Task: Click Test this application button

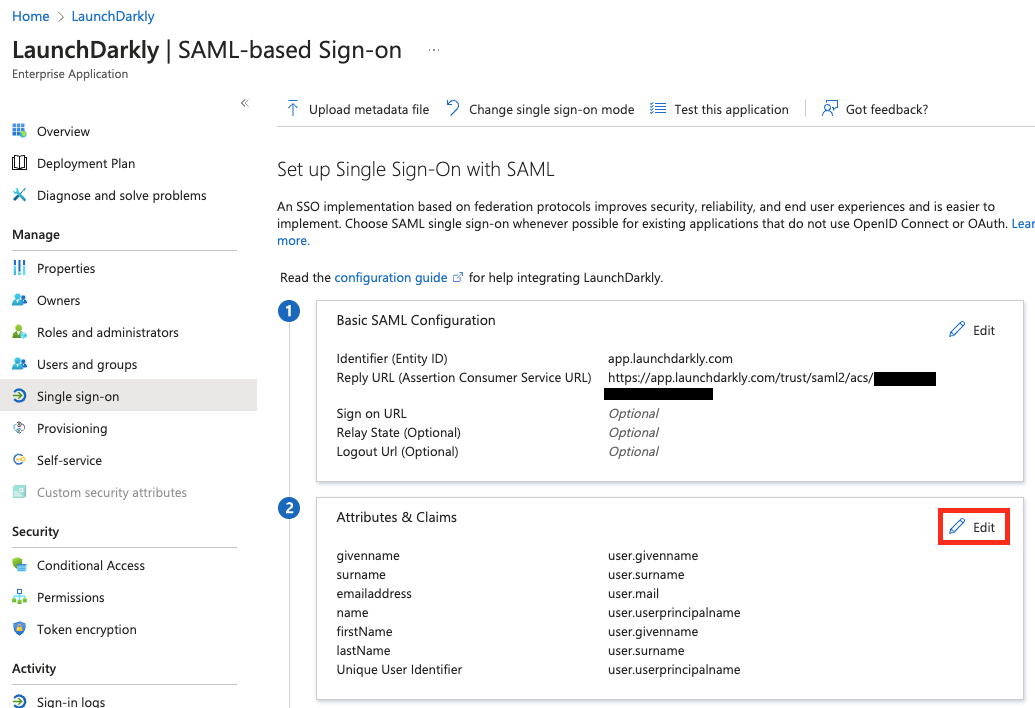Action: click(x=720, y=109)
